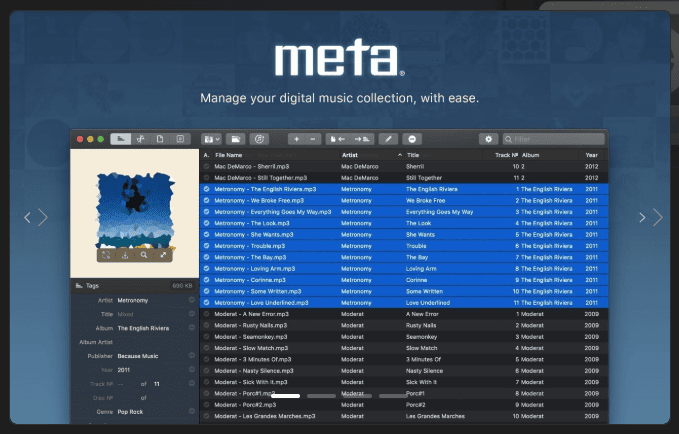Sort by the File Name column header
Image resolution: width=679 pixels, height=434 pixels.
point(275,155)
